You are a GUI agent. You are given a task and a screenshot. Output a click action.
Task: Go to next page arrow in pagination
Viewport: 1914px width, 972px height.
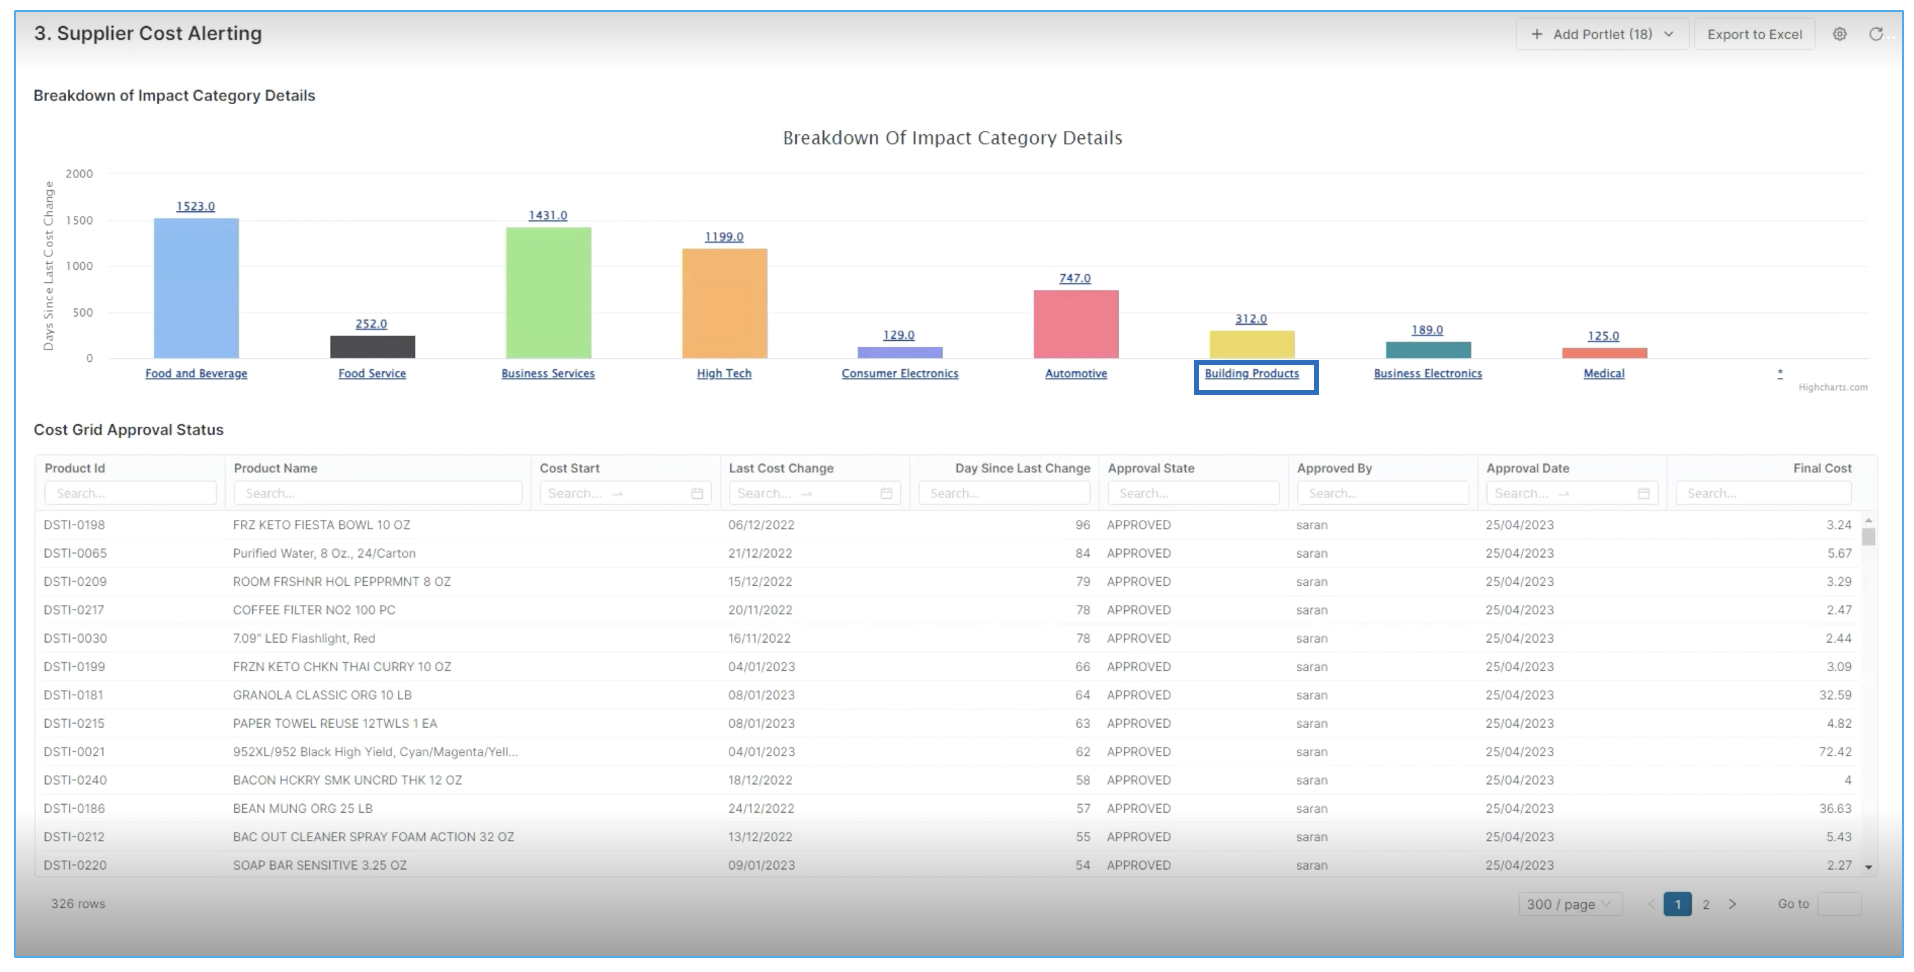click(x=1733, y=904)
